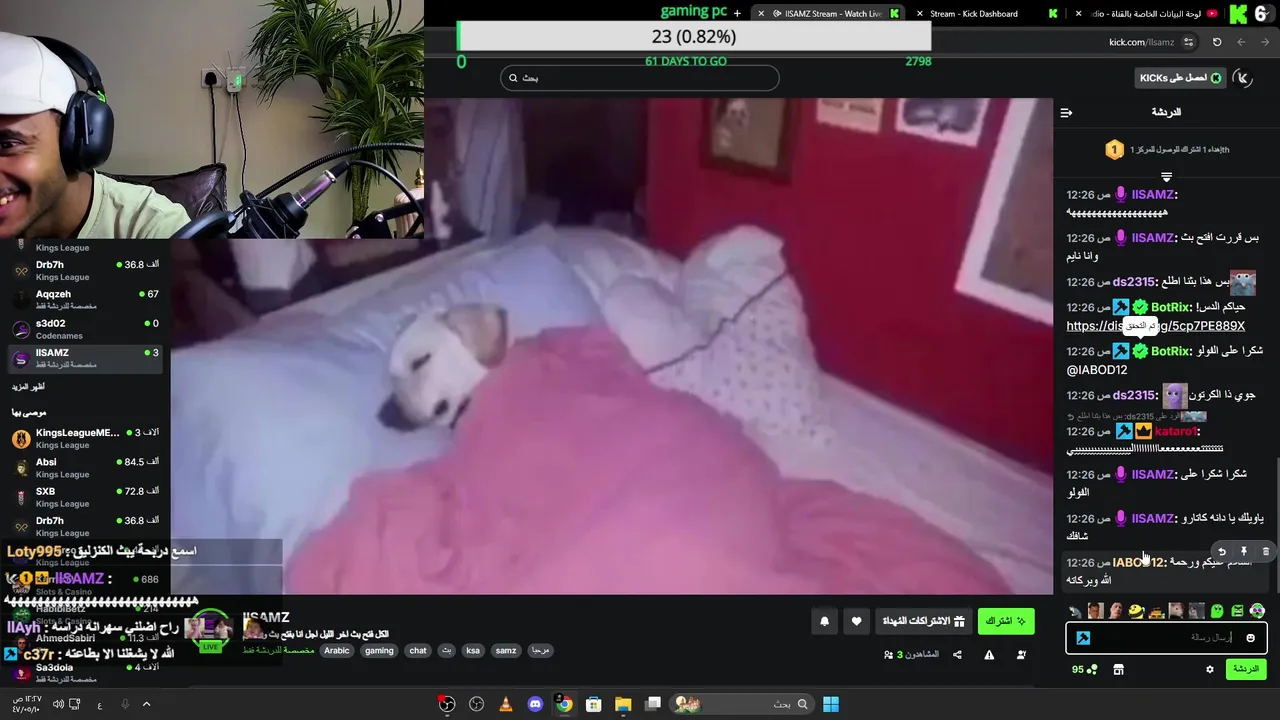Open chat settings gear icon

point(1209,669)
